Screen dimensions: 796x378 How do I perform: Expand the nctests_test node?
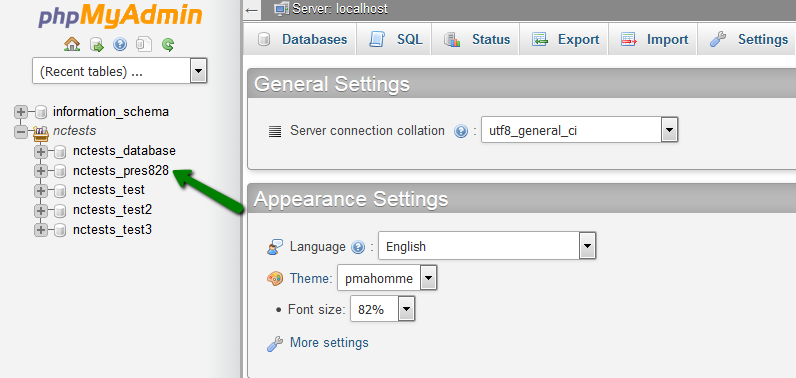(41, 191)
